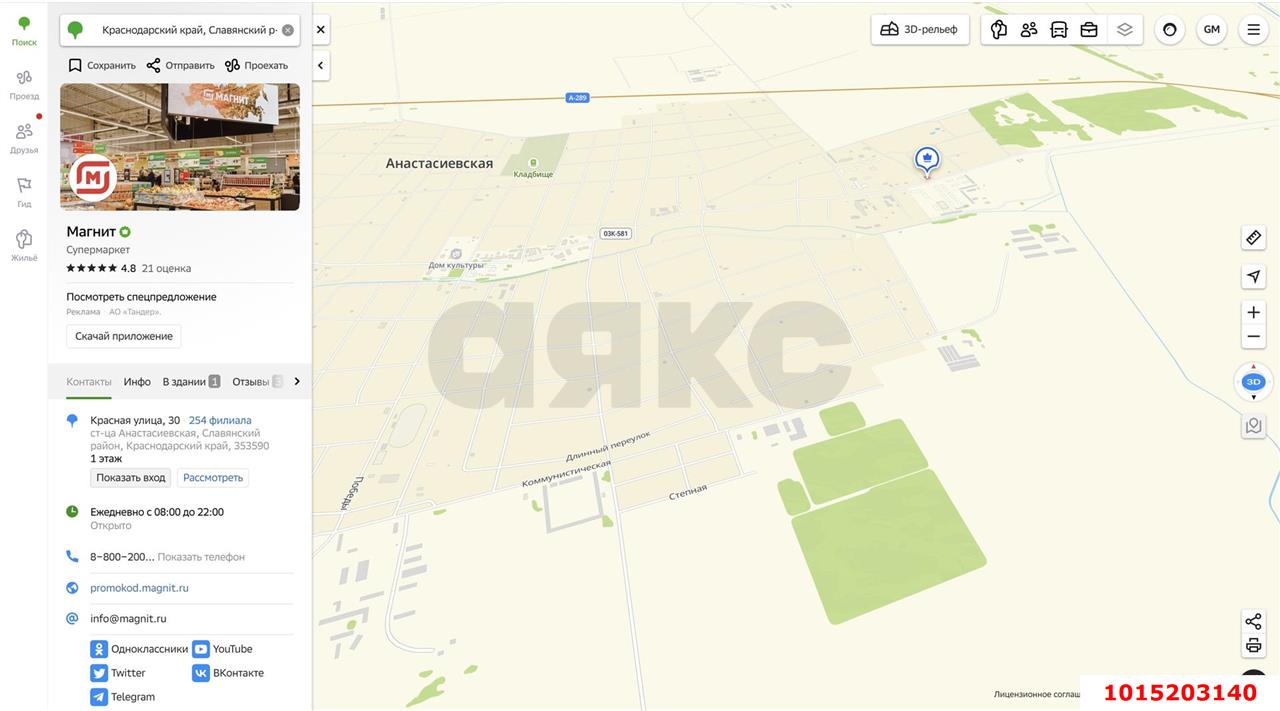Viewport: 1280px width, 711px height.
Task: Select the public transport icon in top toolbar
Action: (1058, 29)
